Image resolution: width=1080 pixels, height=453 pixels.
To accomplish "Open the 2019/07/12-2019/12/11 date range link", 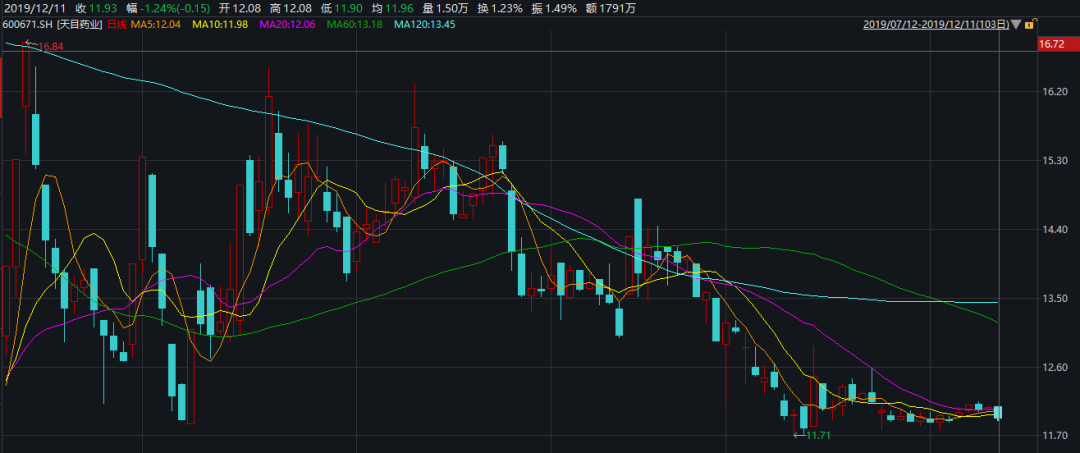I will pos(935,24).
